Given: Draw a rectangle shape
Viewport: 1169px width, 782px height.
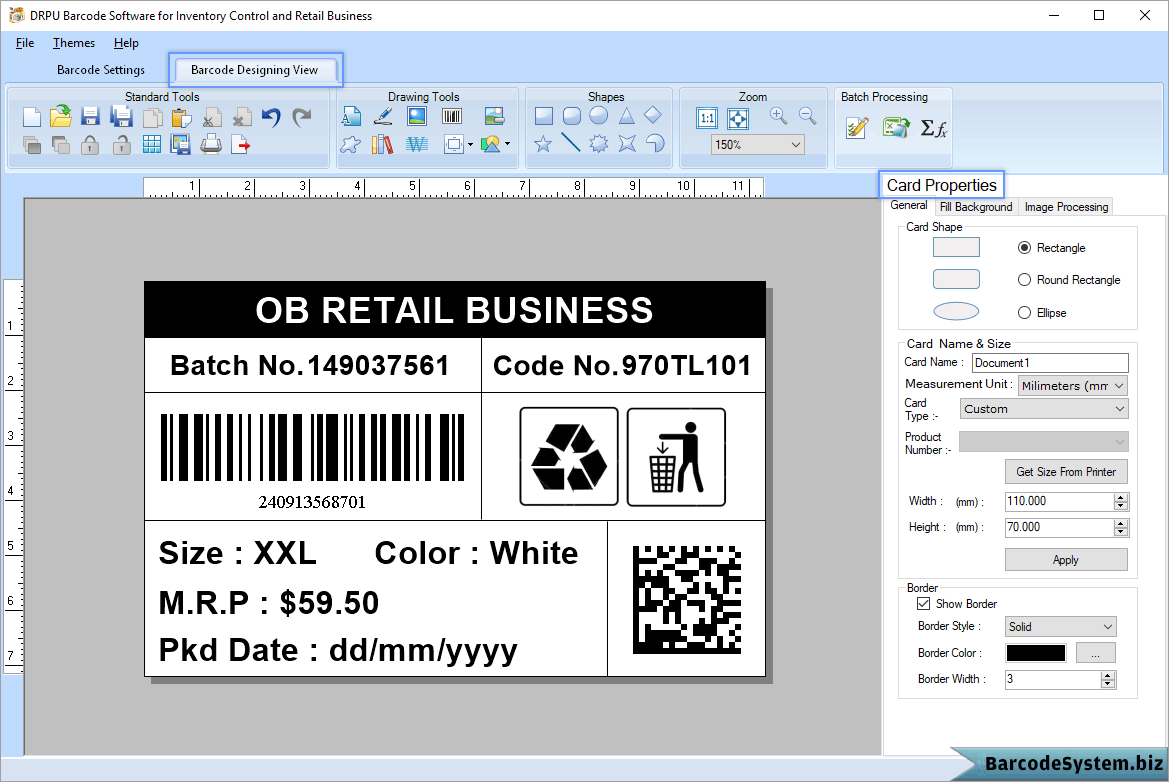Looking at the screenshot, I should [543, 116].
